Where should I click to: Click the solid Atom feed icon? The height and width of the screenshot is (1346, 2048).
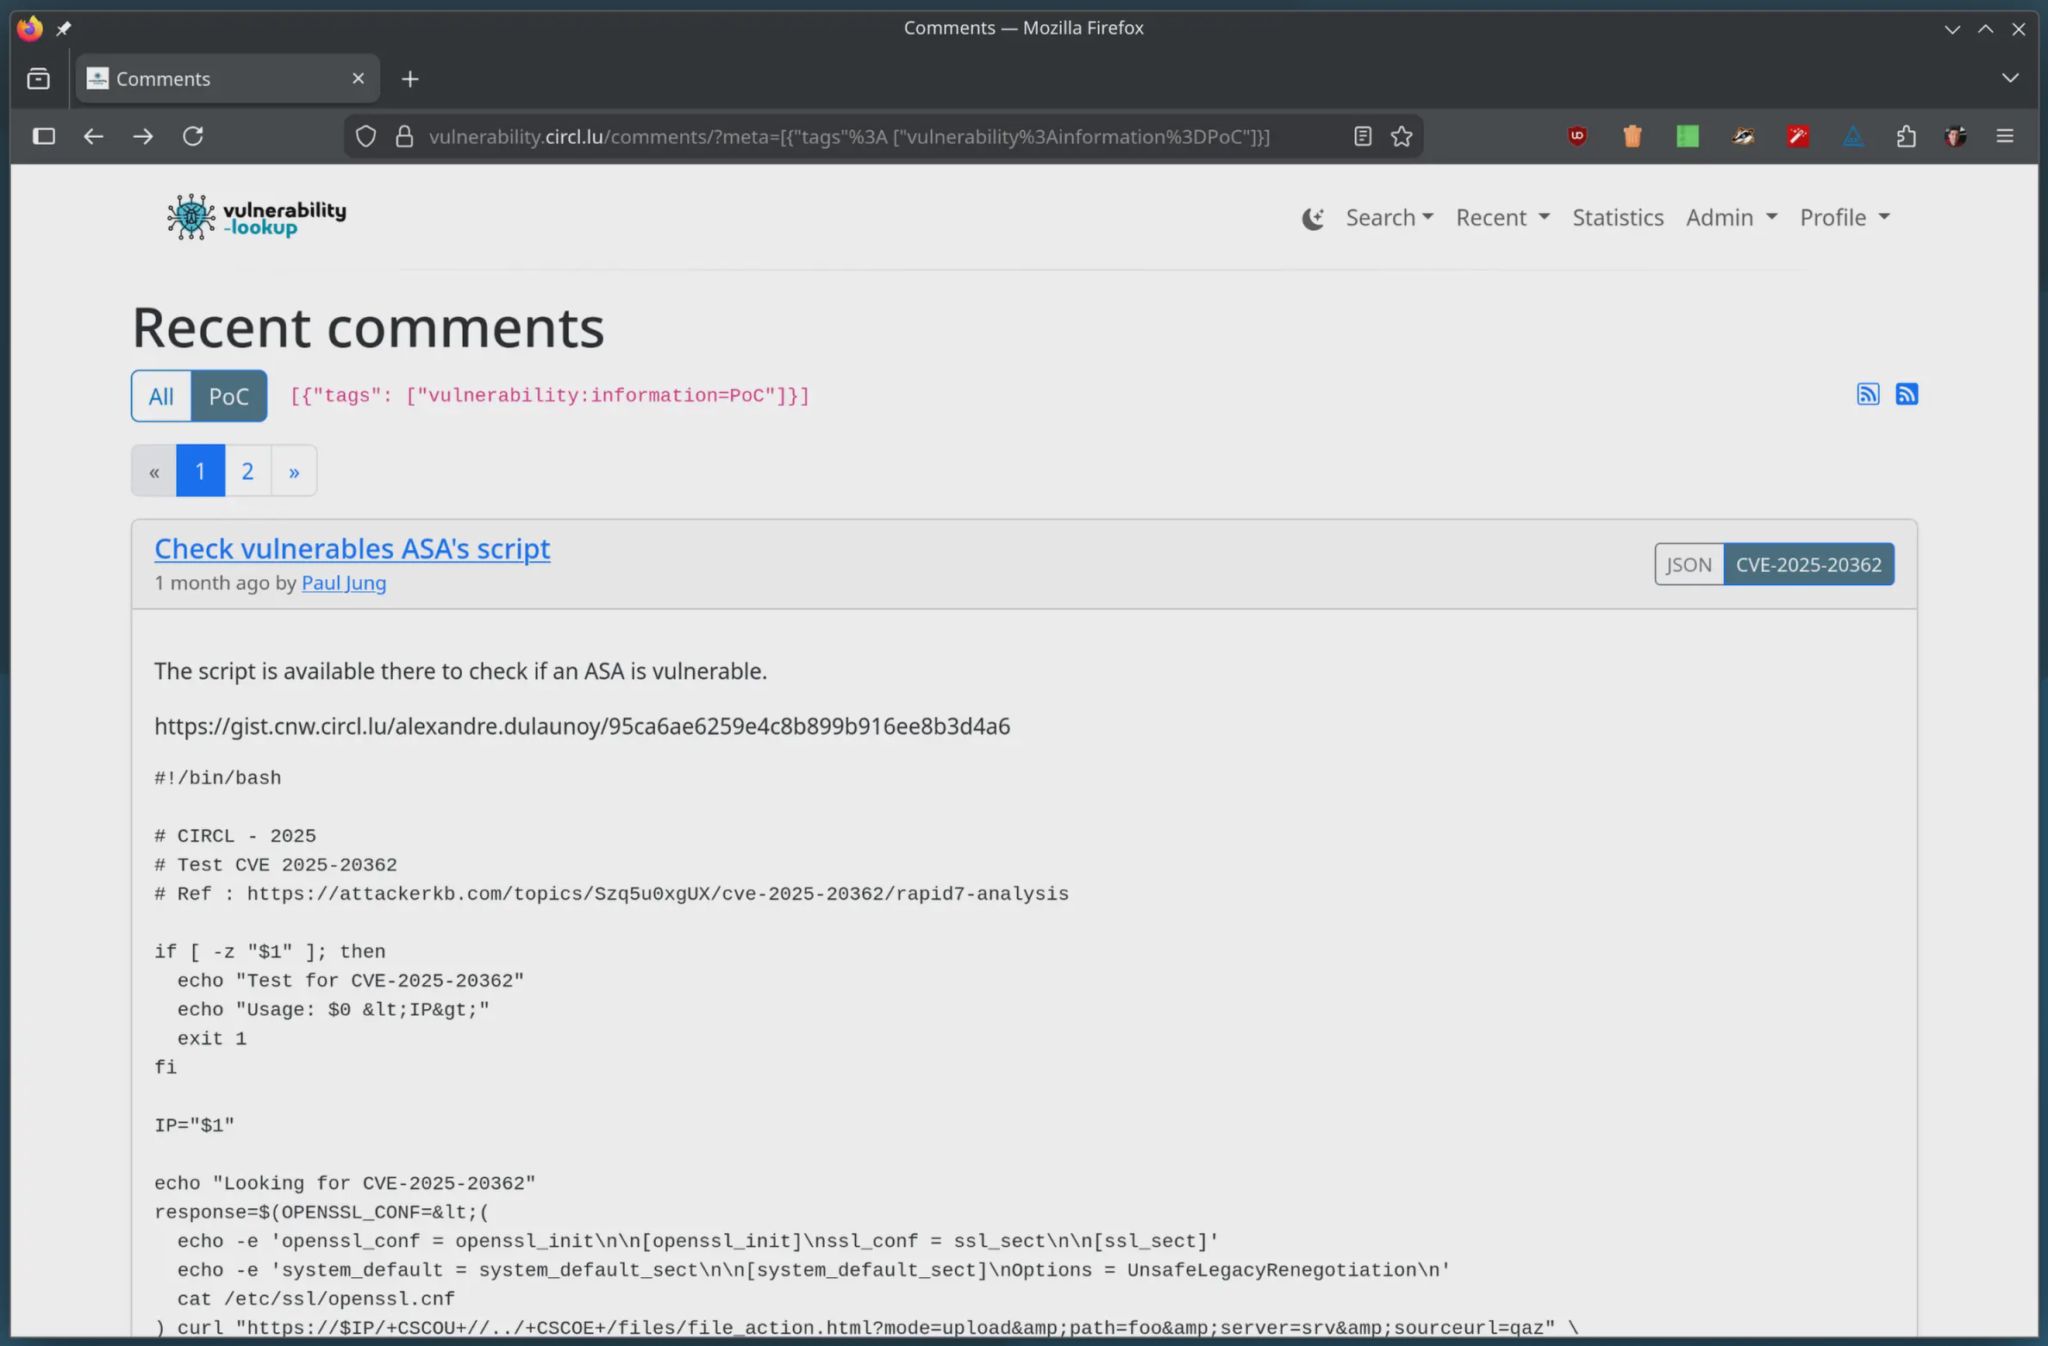(1906, 394)
